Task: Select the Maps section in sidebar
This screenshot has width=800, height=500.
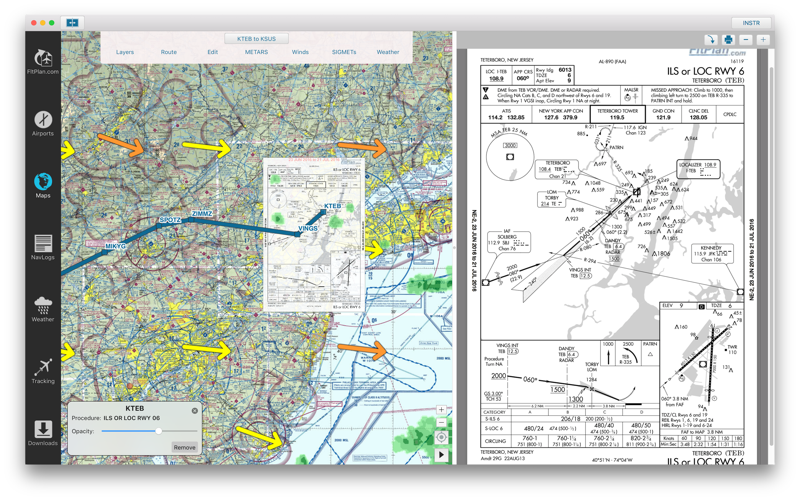Action: [x=43, y=186]
